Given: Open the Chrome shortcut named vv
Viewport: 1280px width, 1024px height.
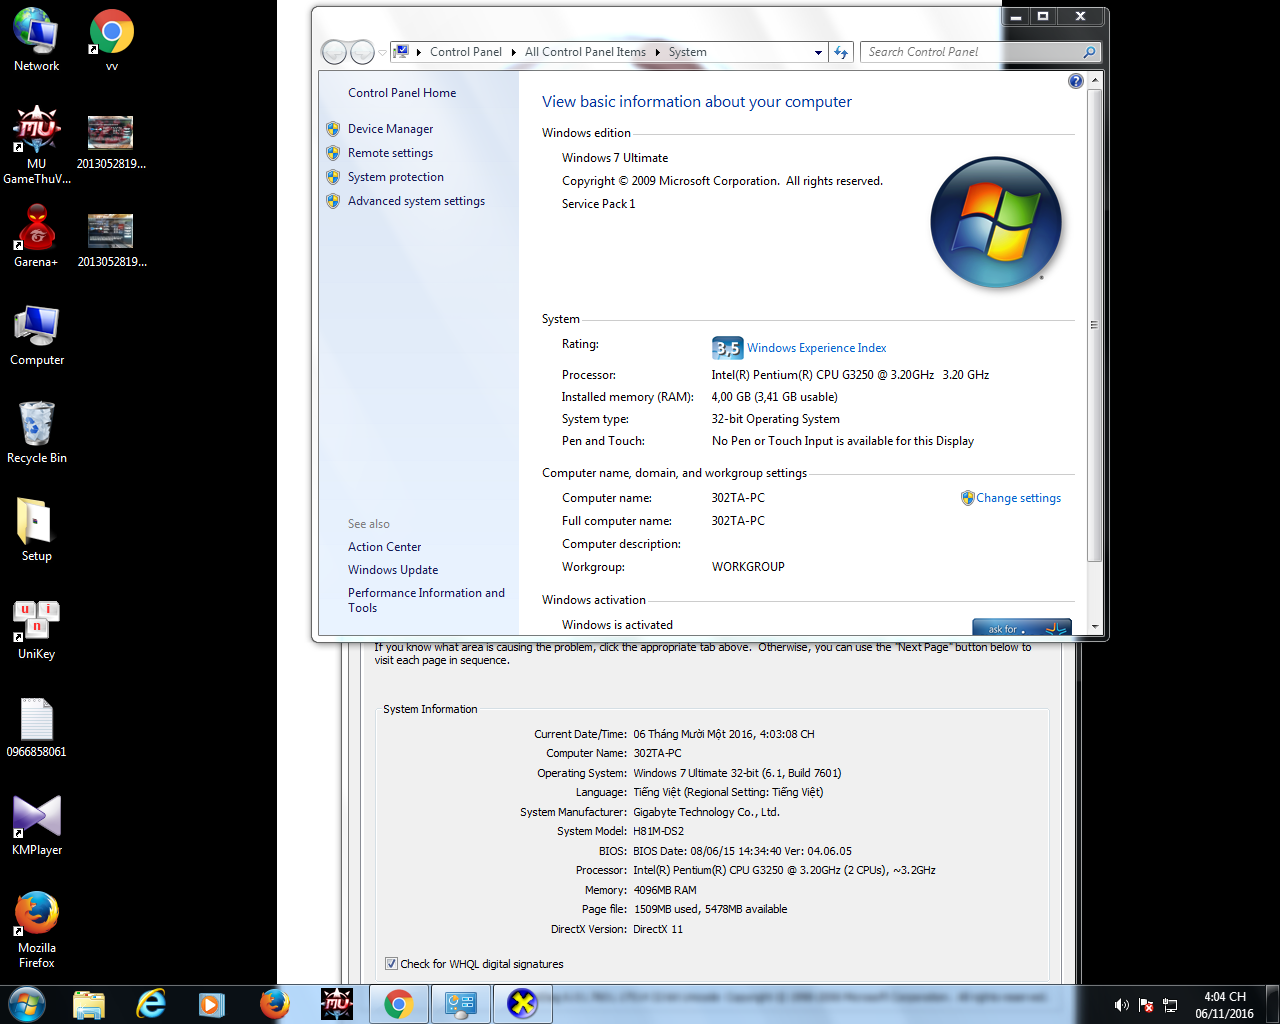Looking at the screenshot, I should [x=111, y=40].
